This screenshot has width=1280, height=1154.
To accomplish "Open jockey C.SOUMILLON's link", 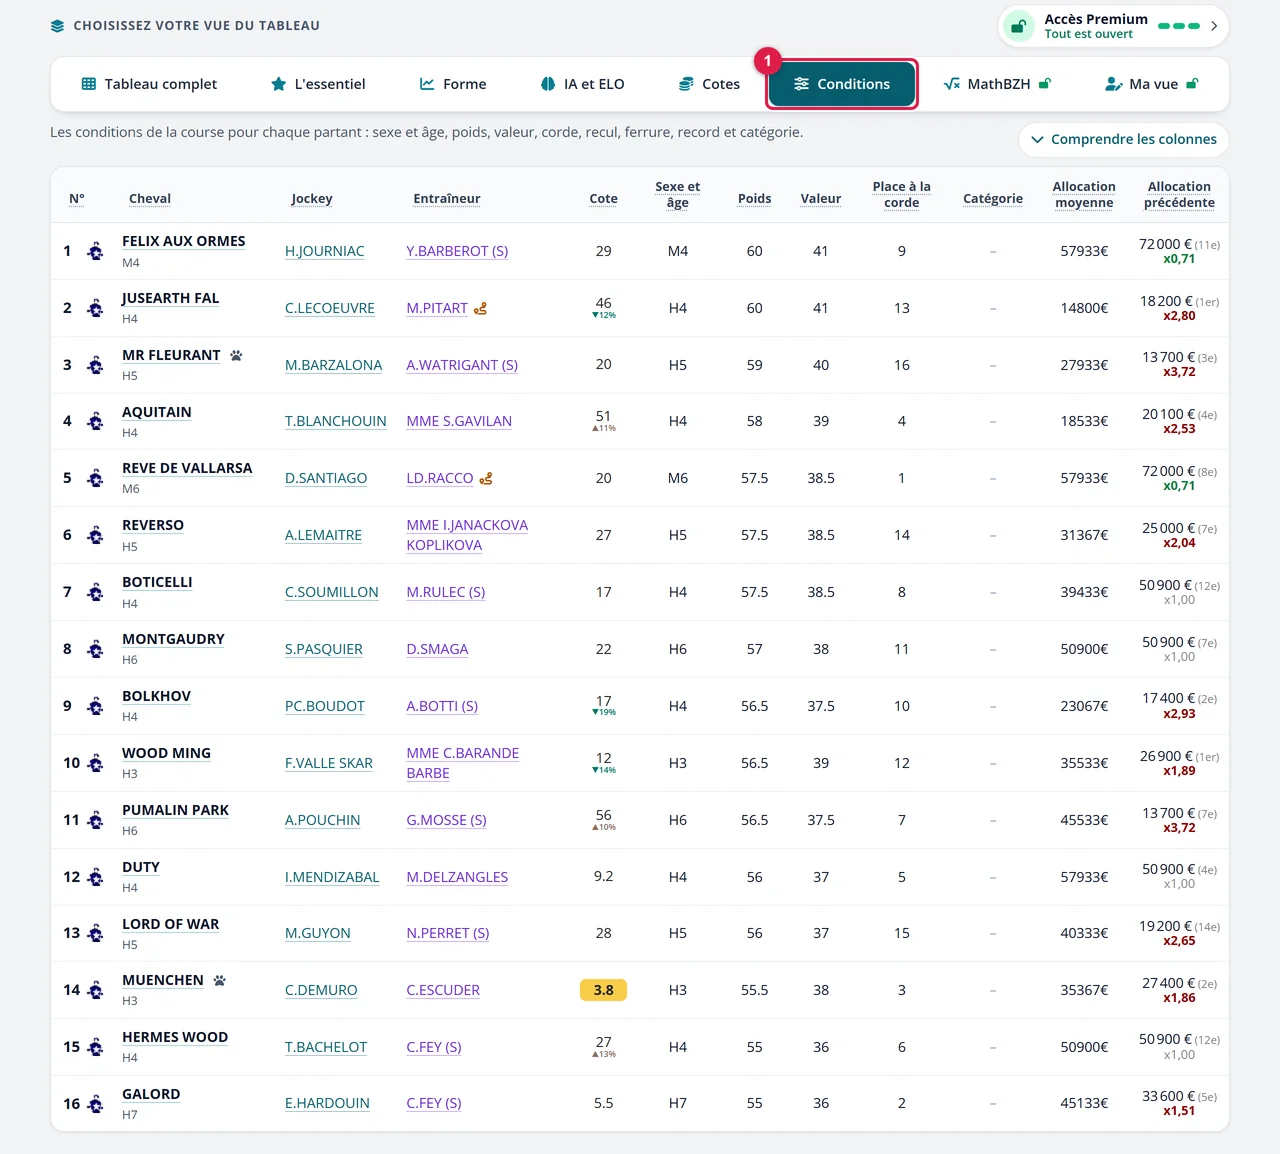I will tap(332, 592).
